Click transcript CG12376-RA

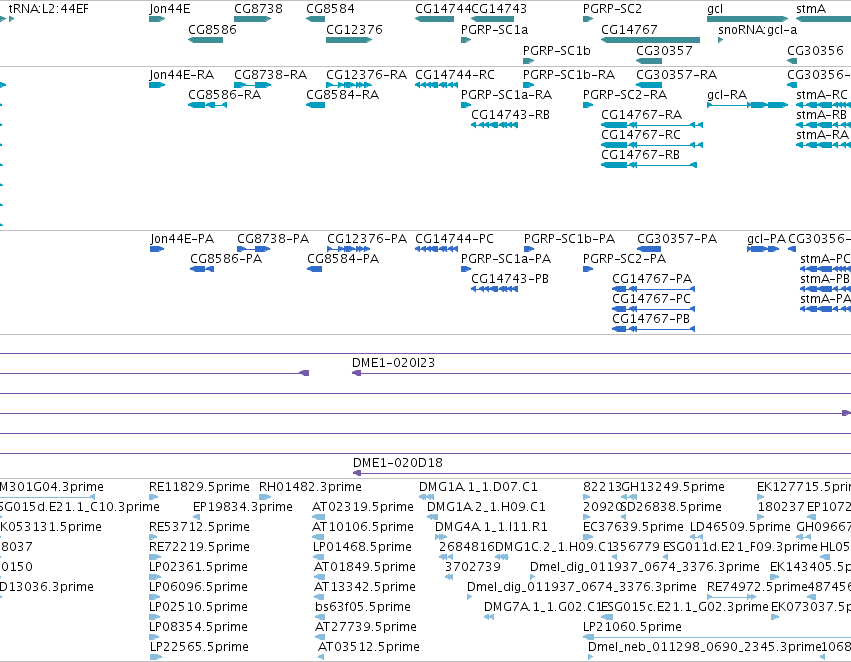click(366, 75)
